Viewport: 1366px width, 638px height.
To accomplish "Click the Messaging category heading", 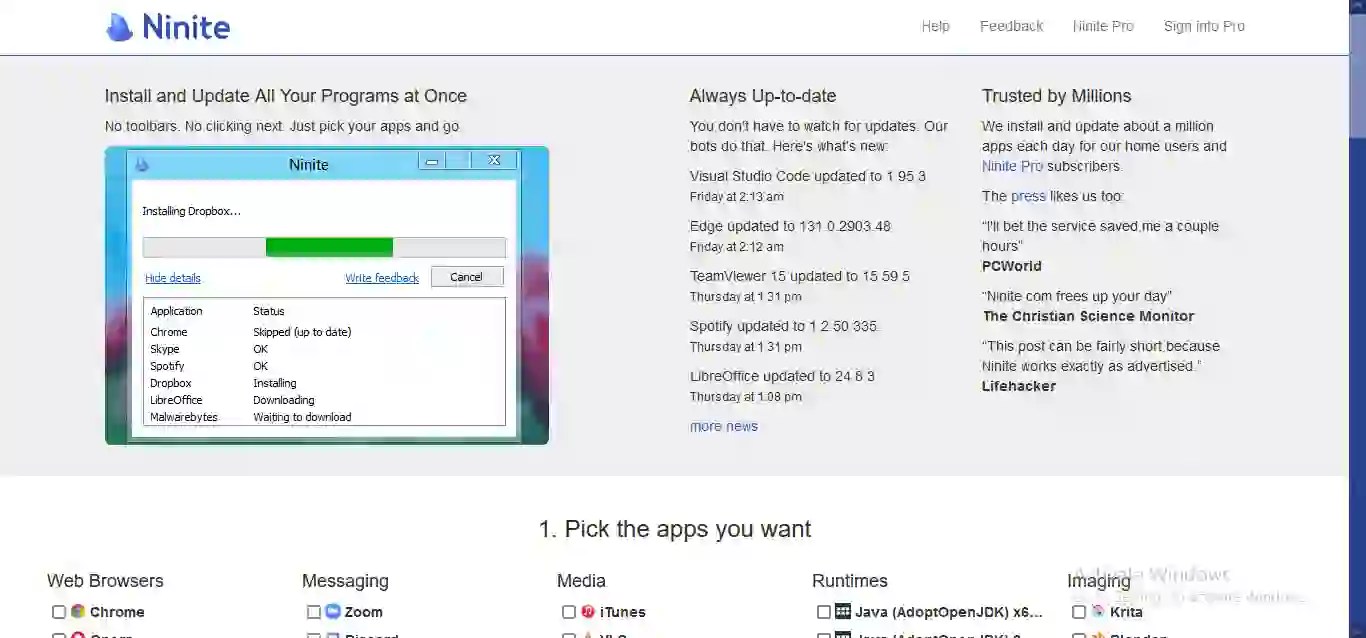I will pyautogui.click(x=345, y=581).
